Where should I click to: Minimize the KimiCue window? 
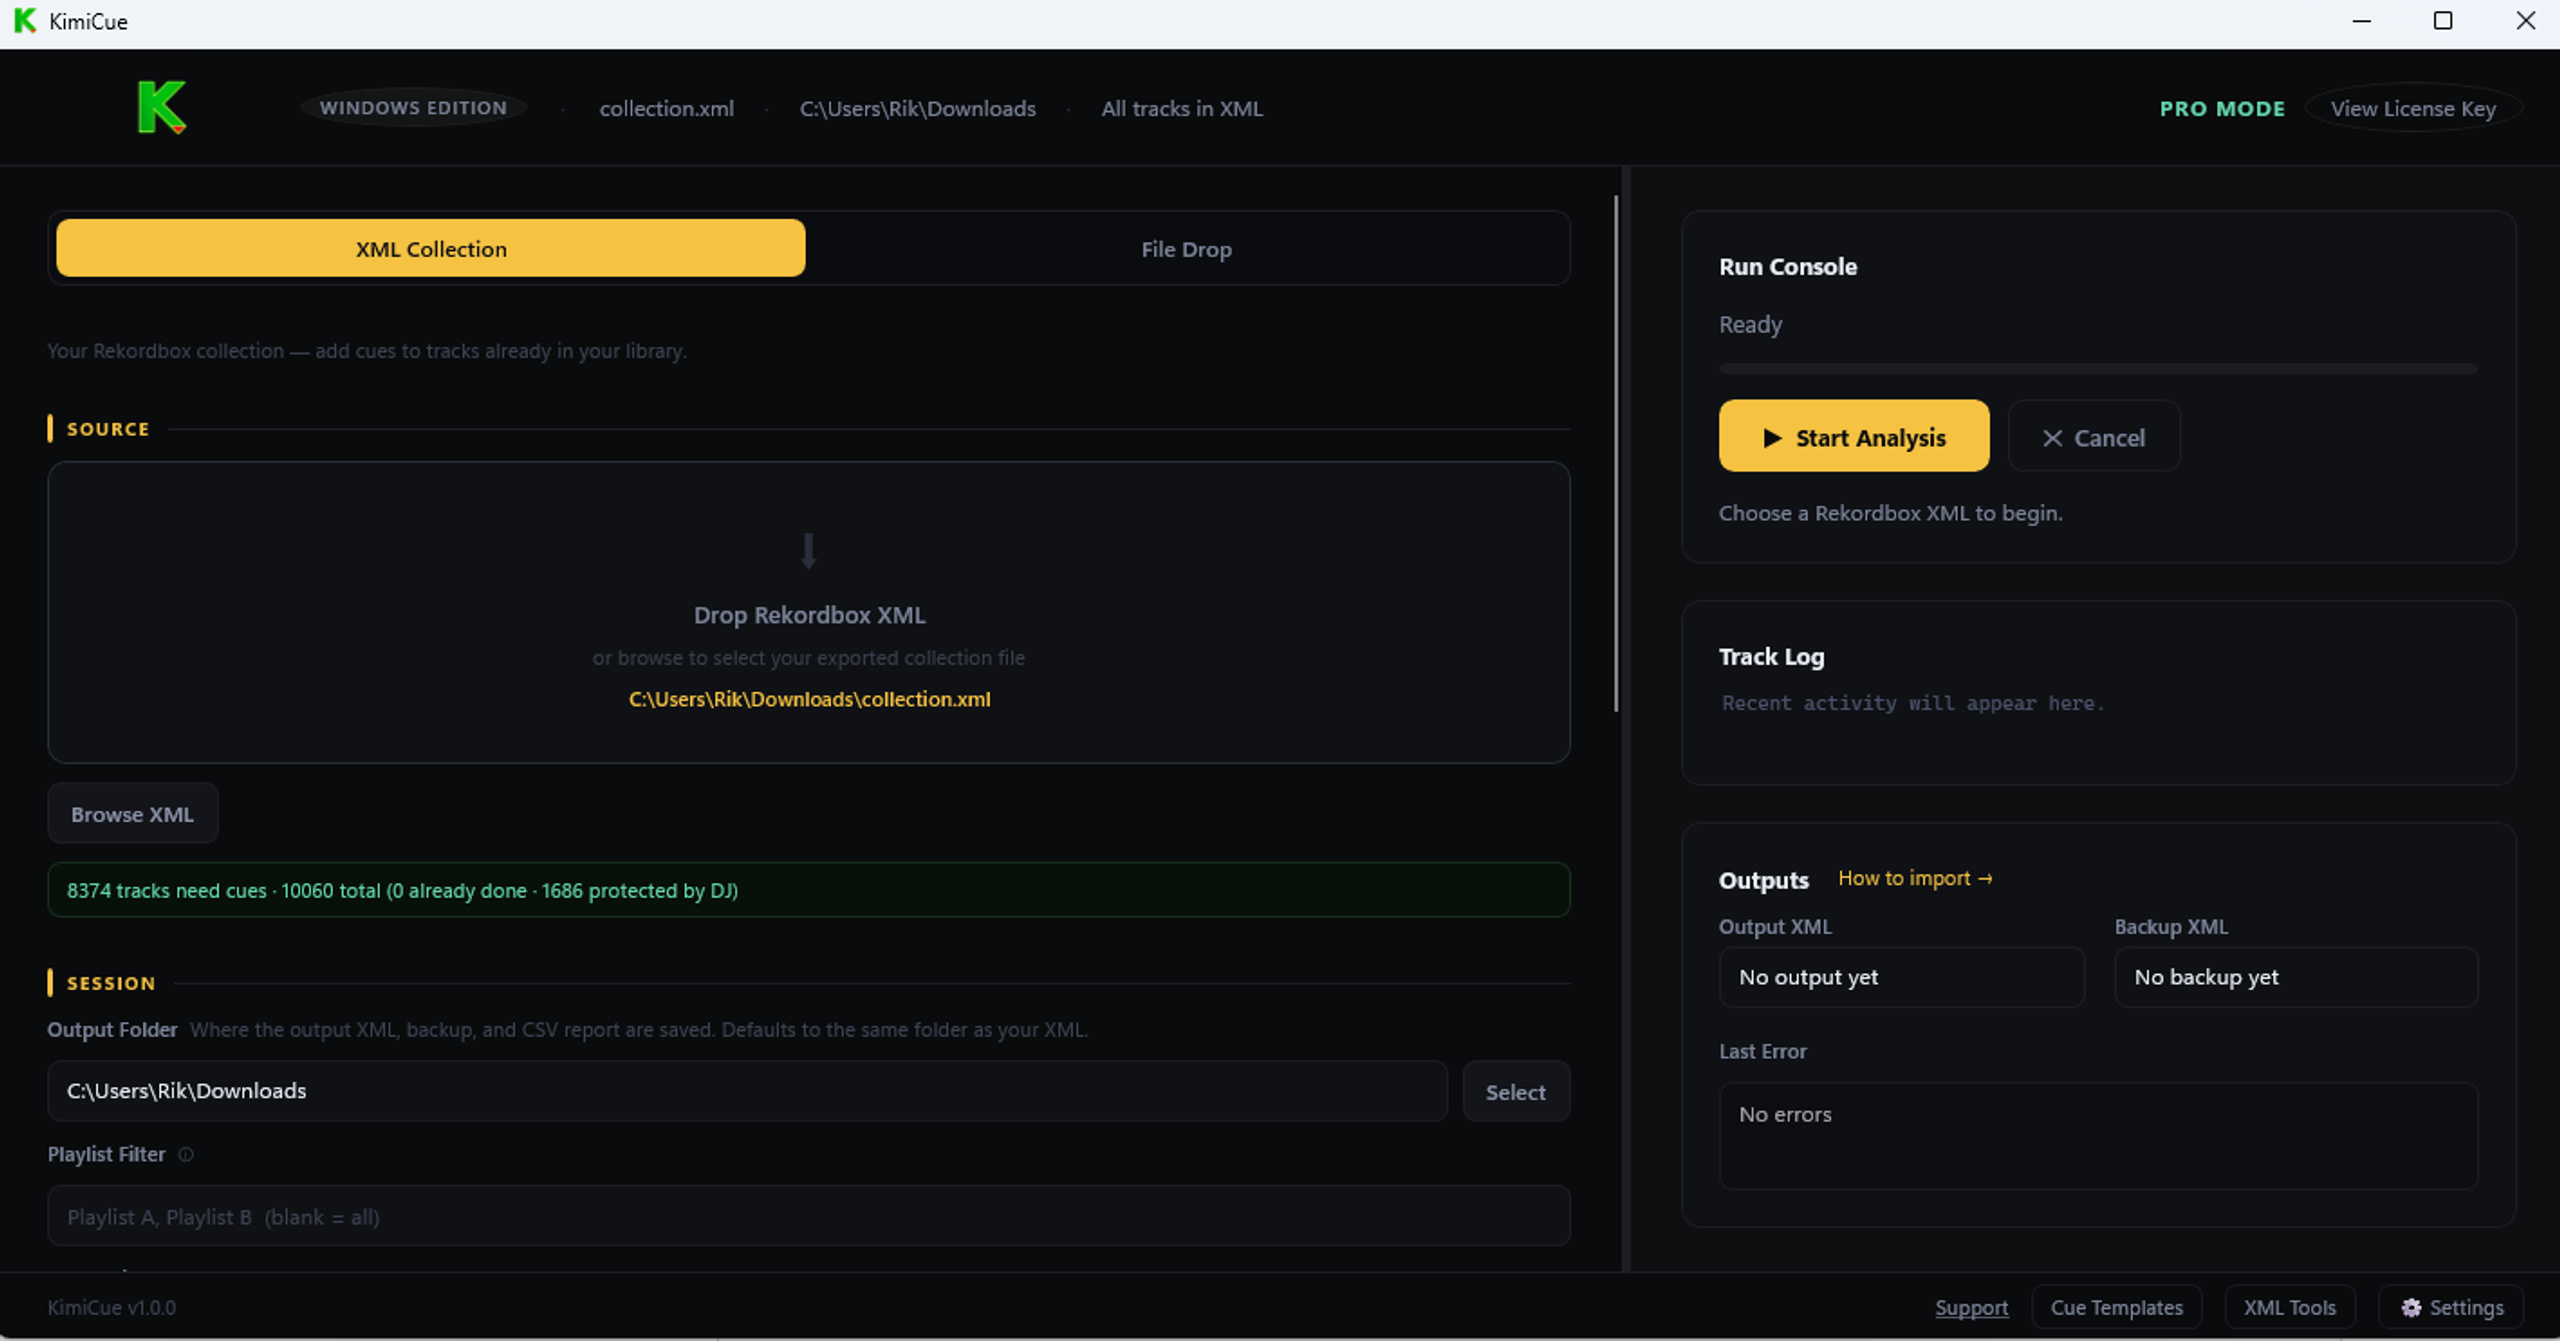click(x=2362, y=21)
